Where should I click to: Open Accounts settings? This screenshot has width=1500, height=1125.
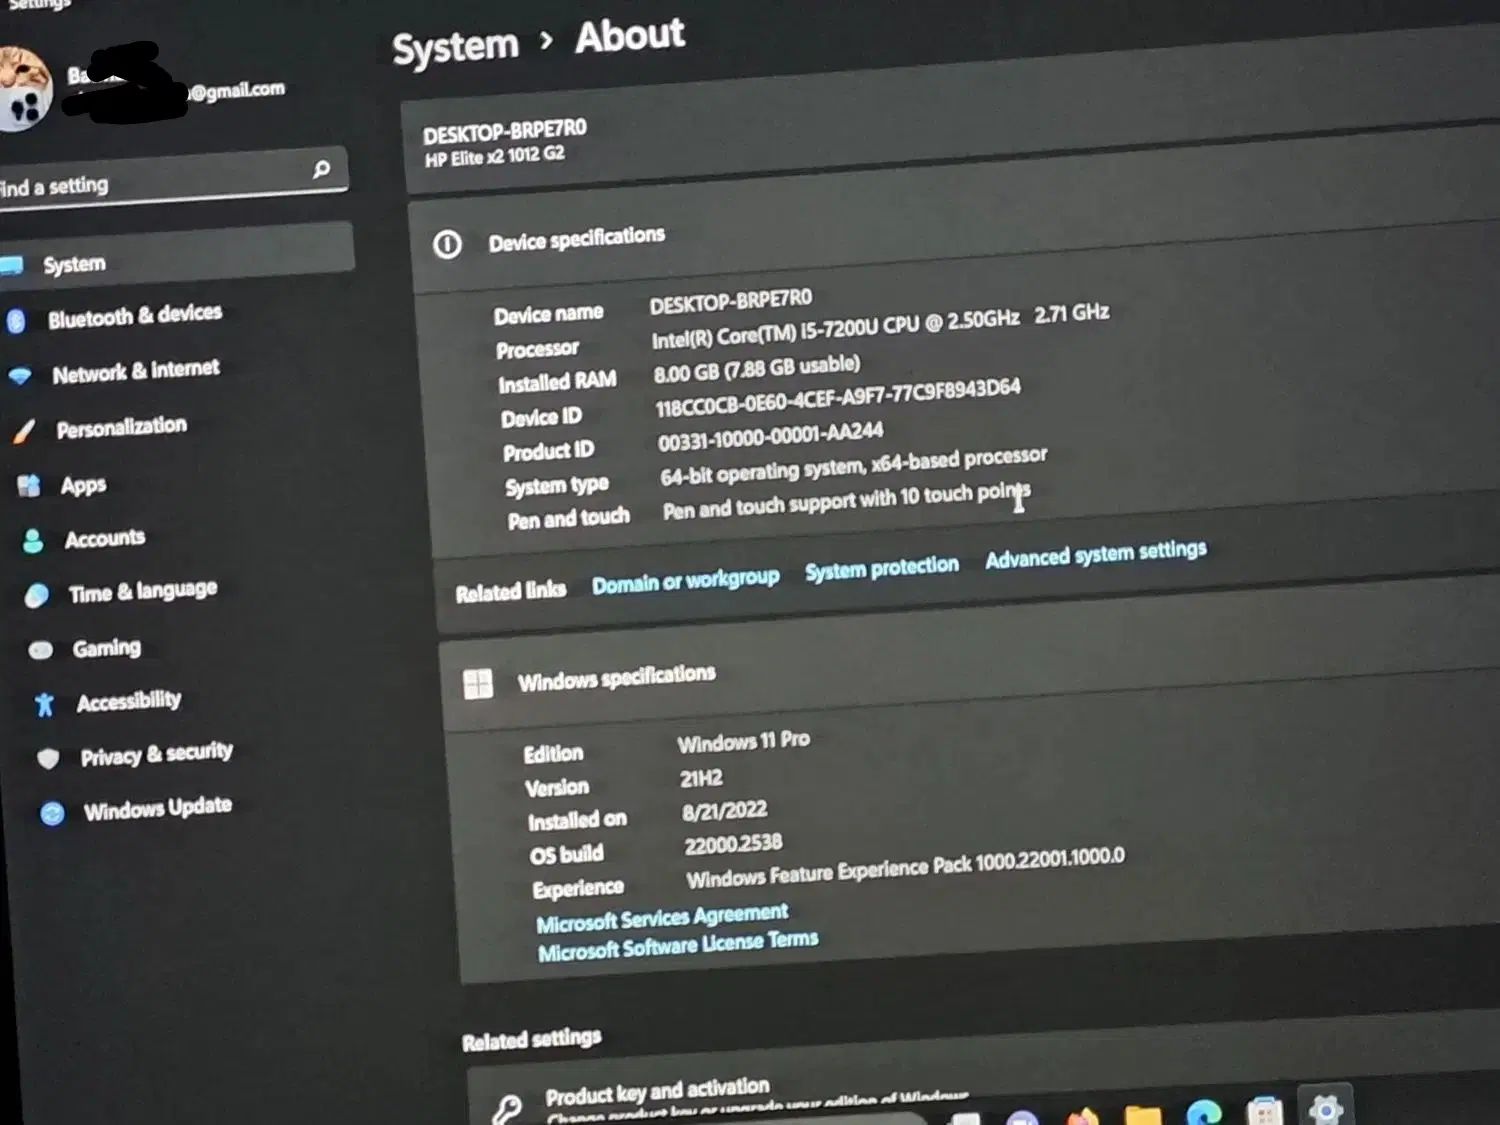(105, 539)
